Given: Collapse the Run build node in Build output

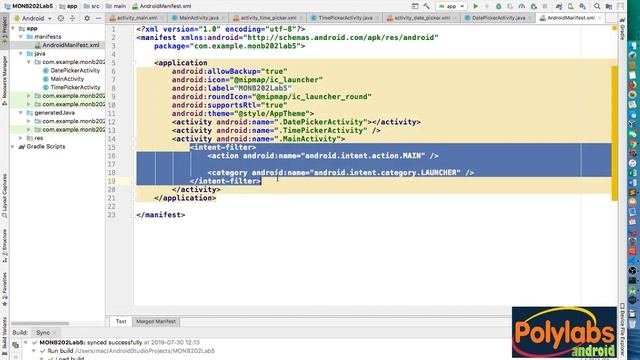Looking at the screenshot, I should click(34, 351).
